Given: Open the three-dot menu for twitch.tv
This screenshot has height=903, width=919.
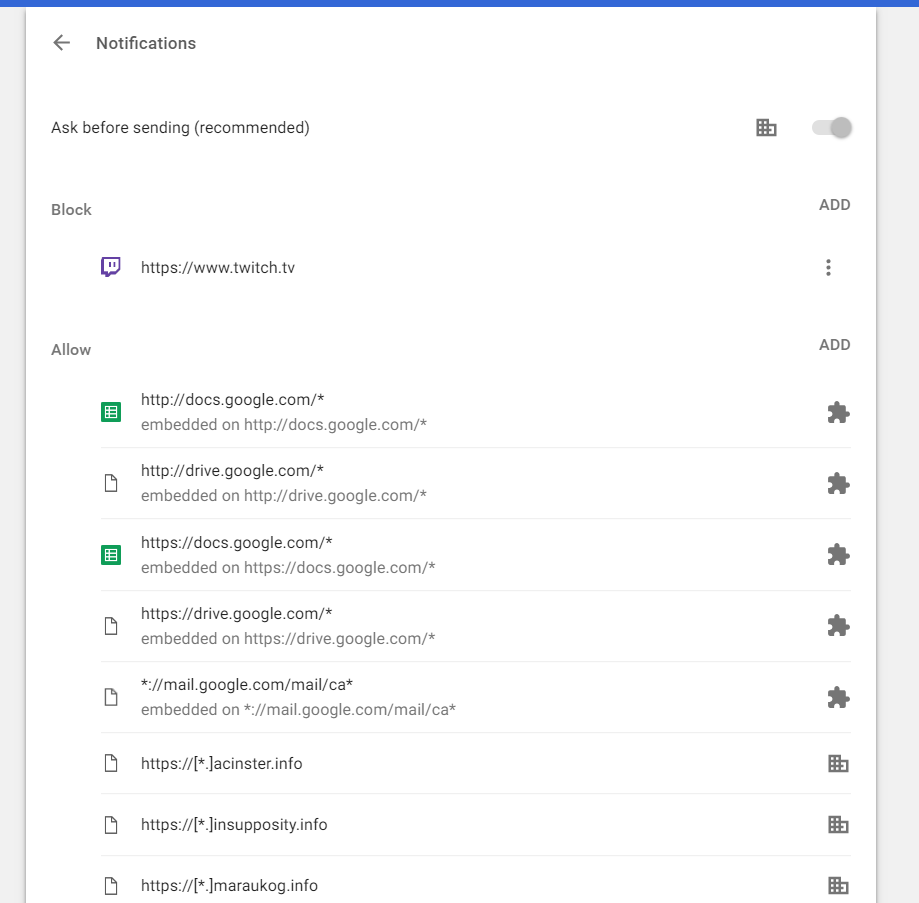Looking at the screenshot, I should tap(828, 268).
